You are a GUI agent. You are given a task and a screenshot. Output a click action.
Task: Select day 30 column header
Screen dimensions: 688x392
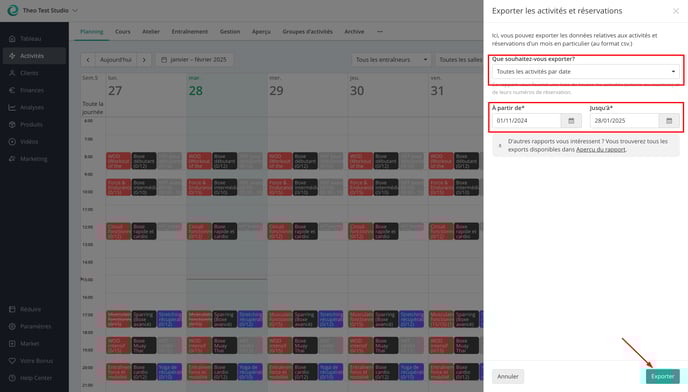coord(357,91)
